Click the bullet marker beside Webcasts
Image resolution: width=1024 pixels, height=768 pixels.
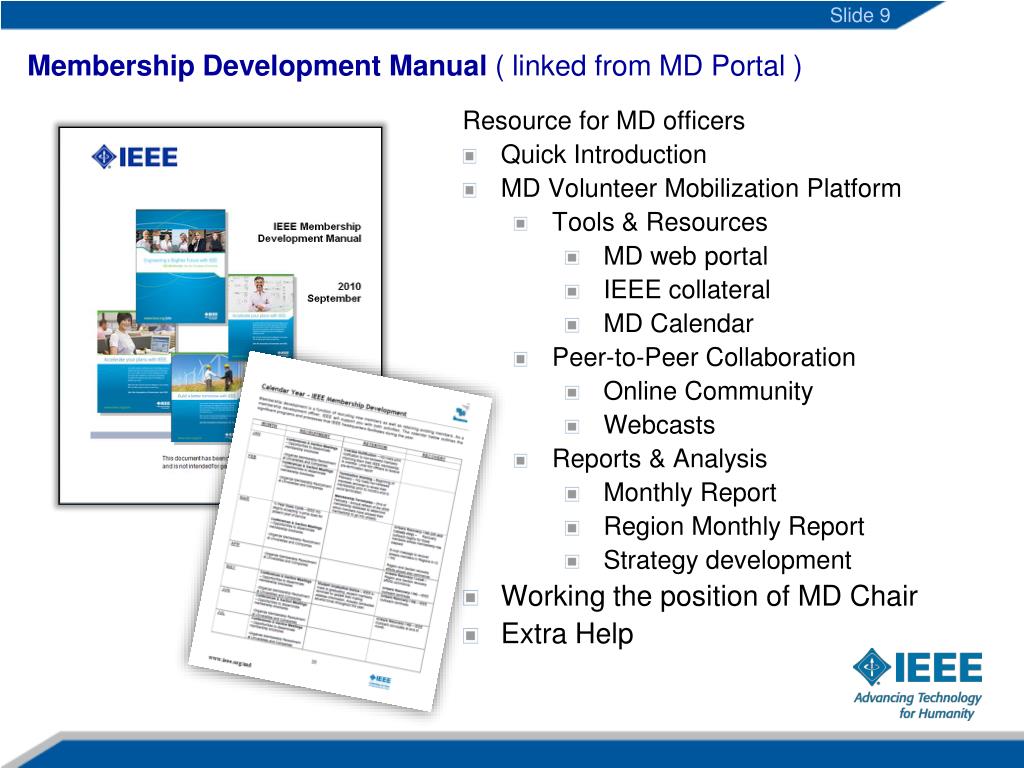(x=572, y=427)
